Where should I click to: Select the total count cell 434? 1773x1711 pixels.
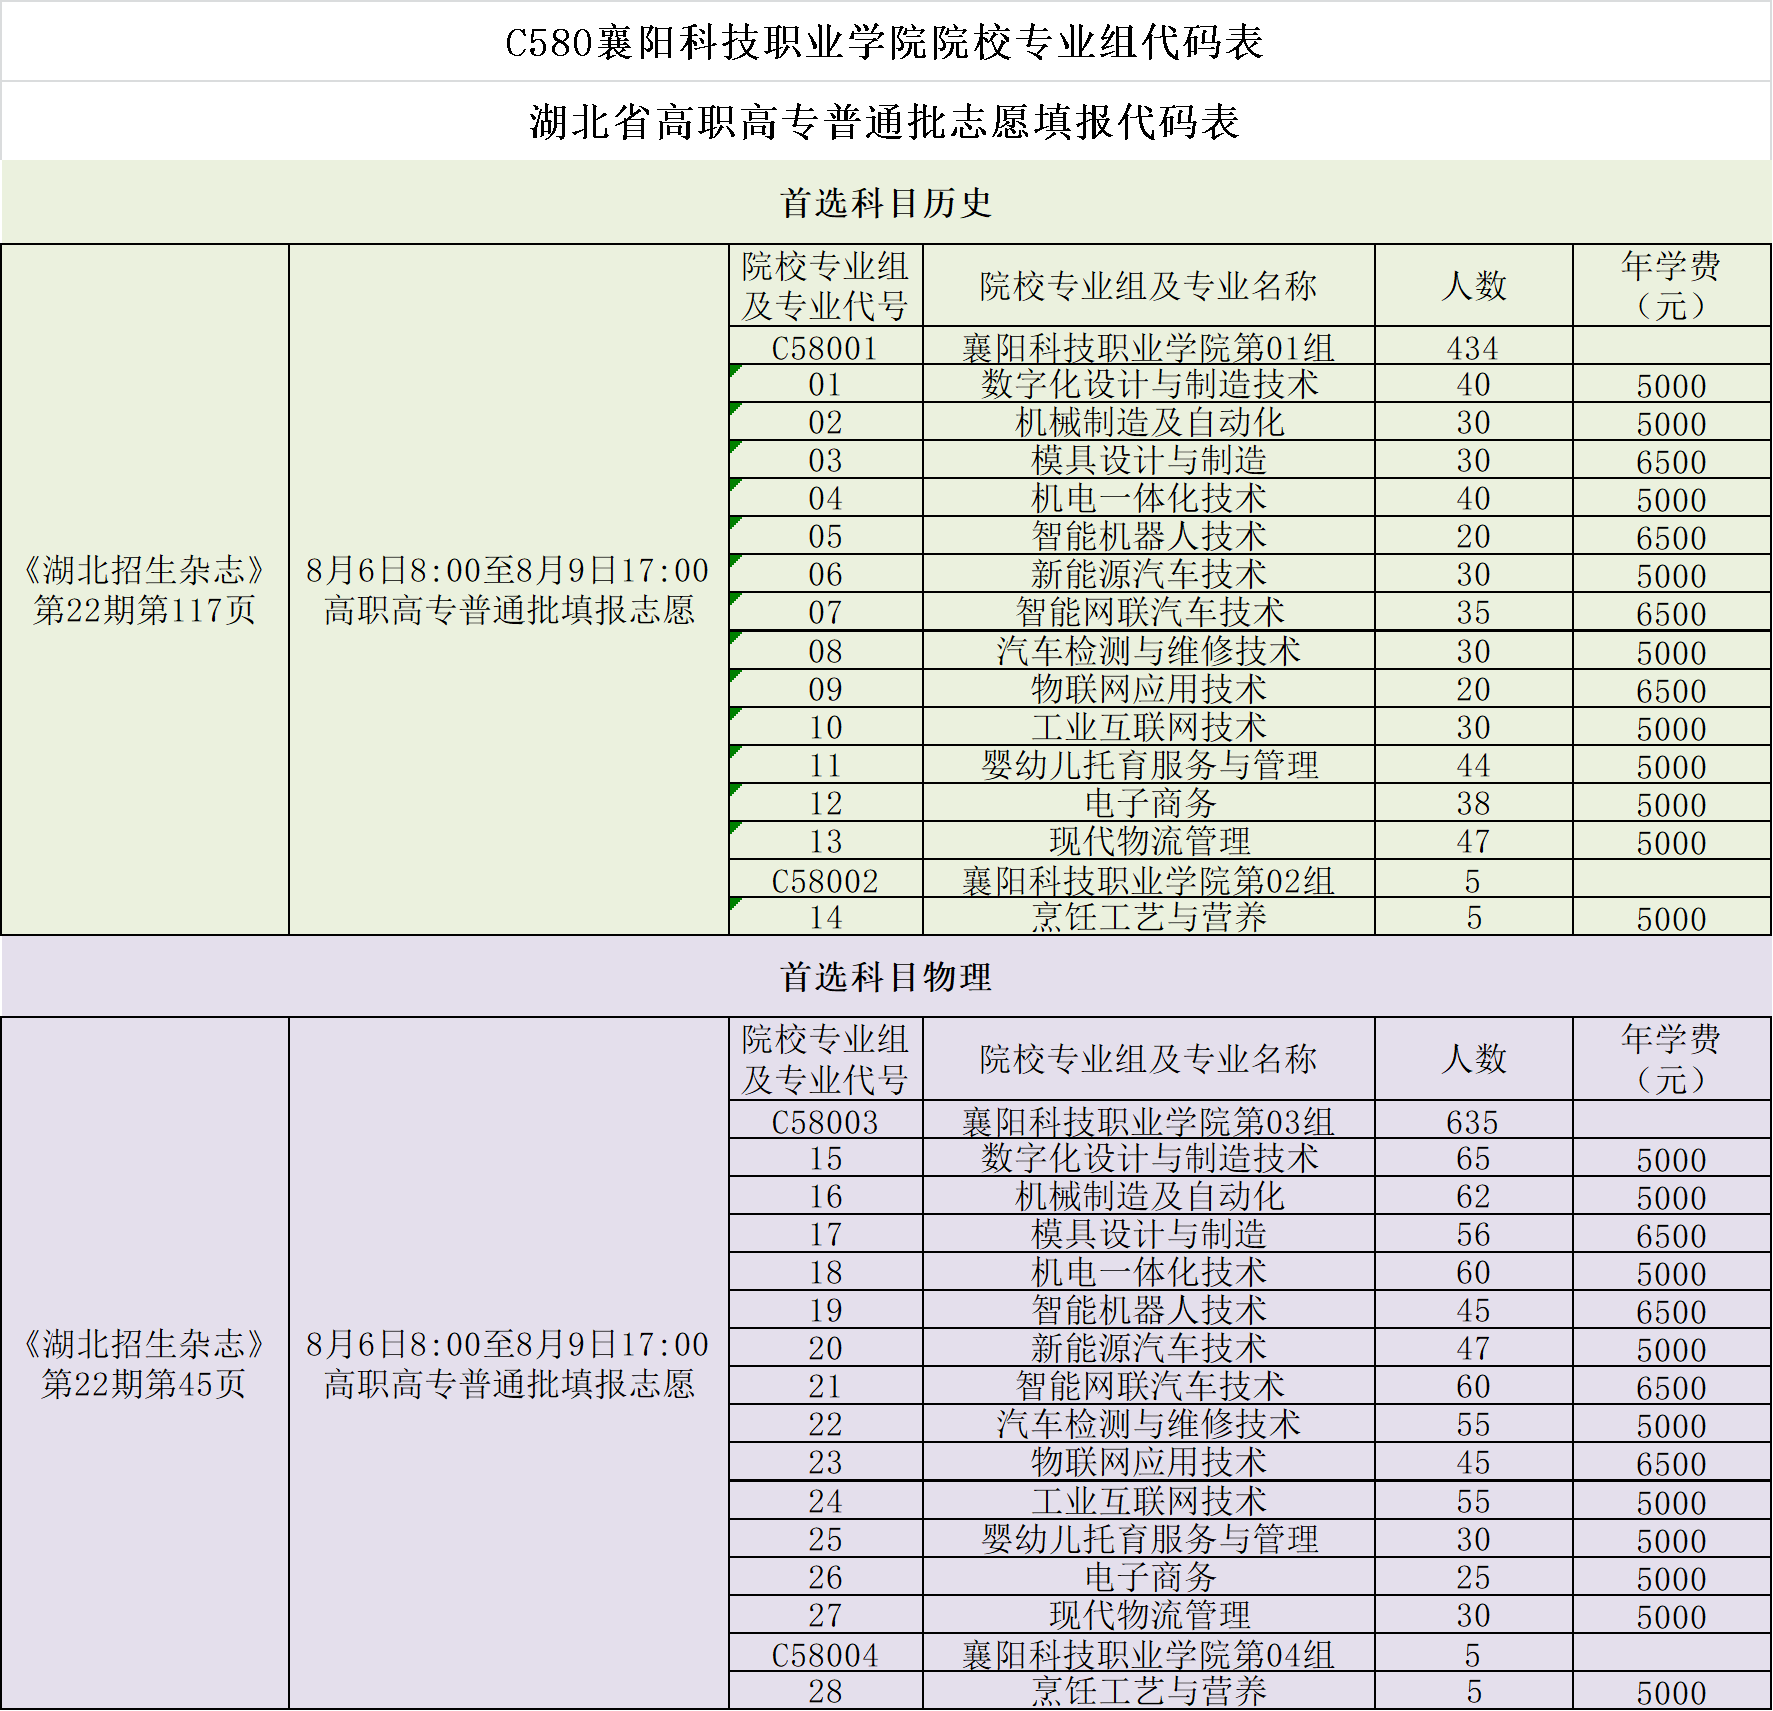(x=1473, y=348)
